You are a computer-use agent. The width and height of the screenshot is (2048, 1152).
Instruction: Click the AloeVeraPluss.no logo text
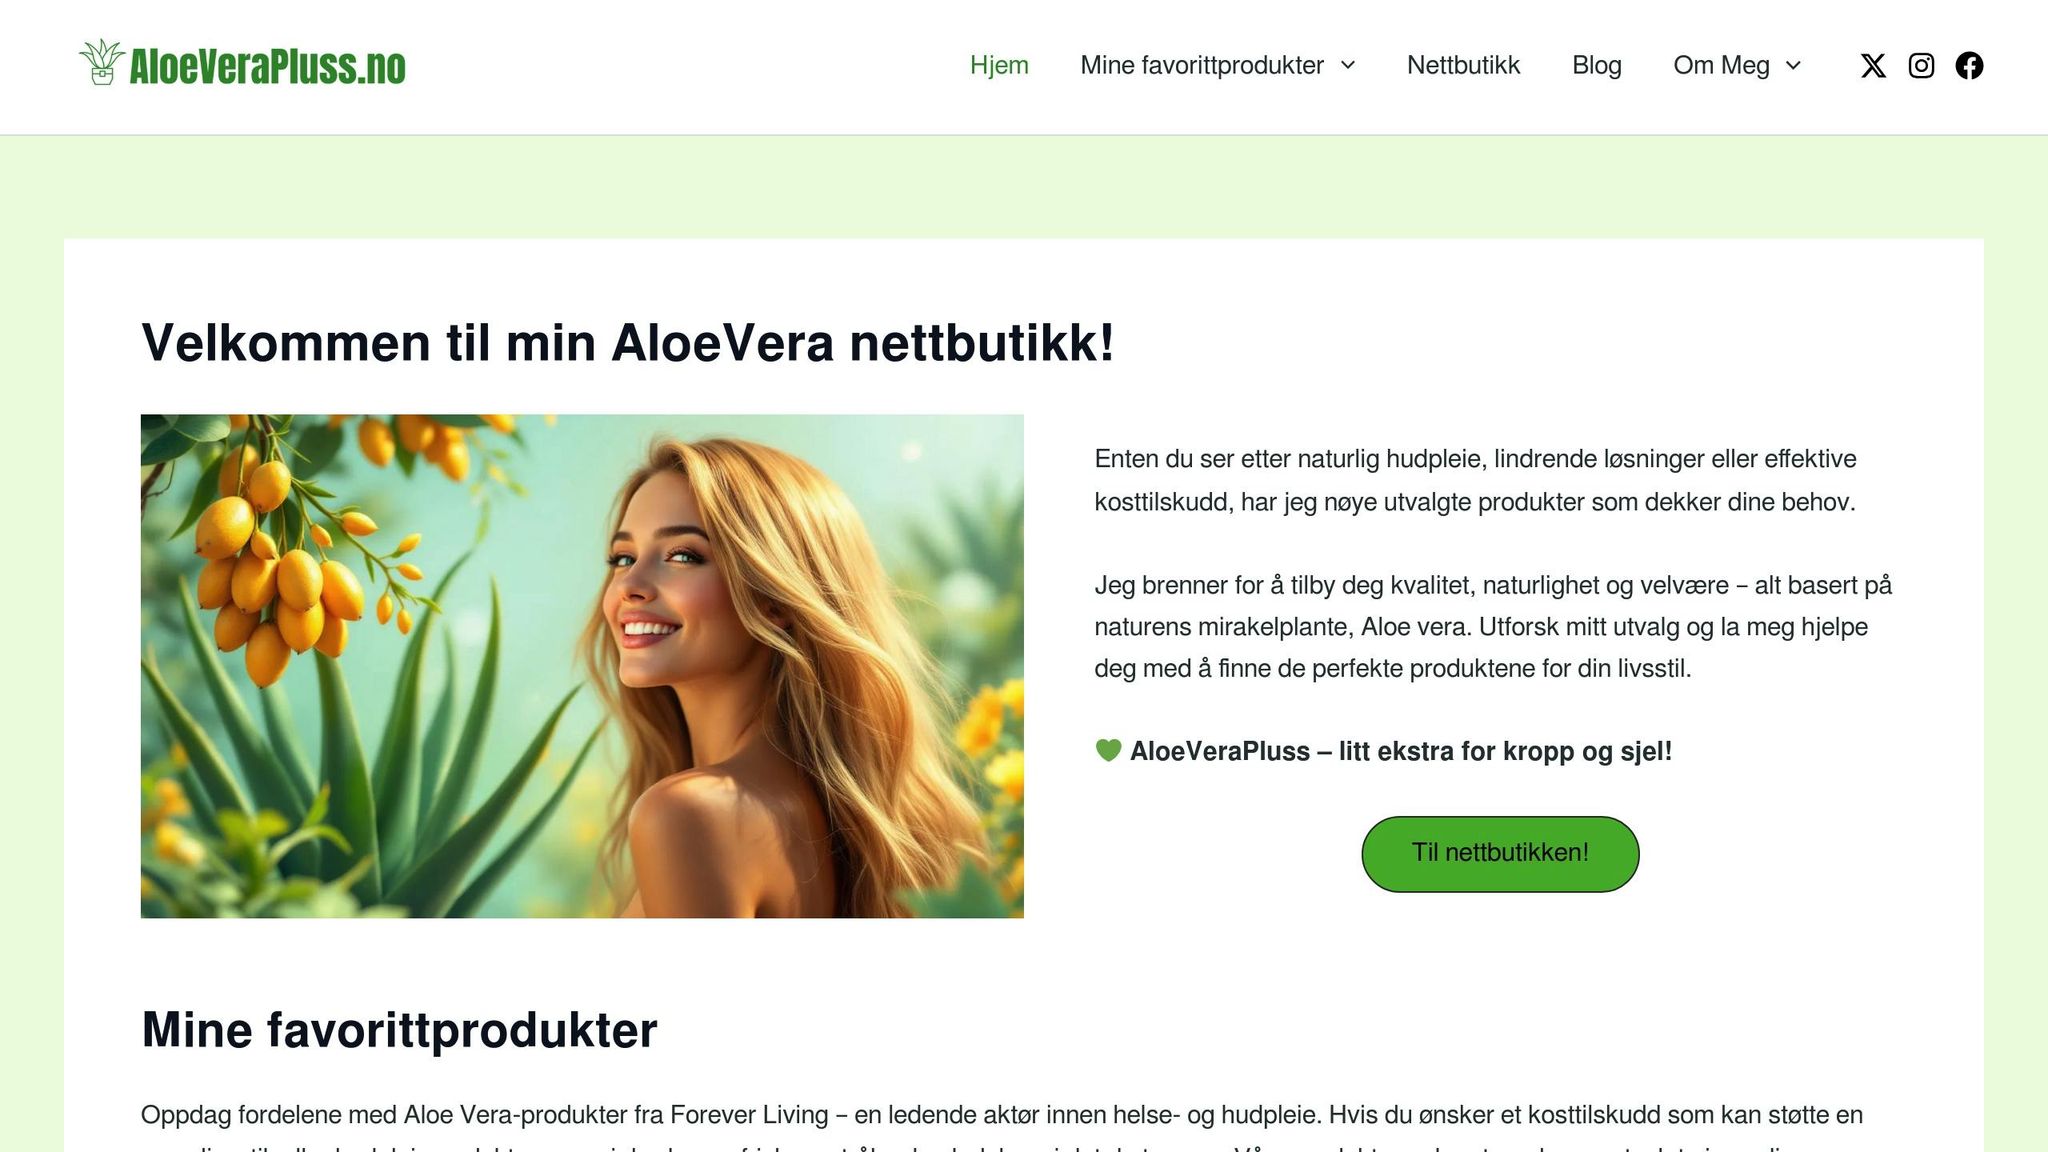point(267,67)
